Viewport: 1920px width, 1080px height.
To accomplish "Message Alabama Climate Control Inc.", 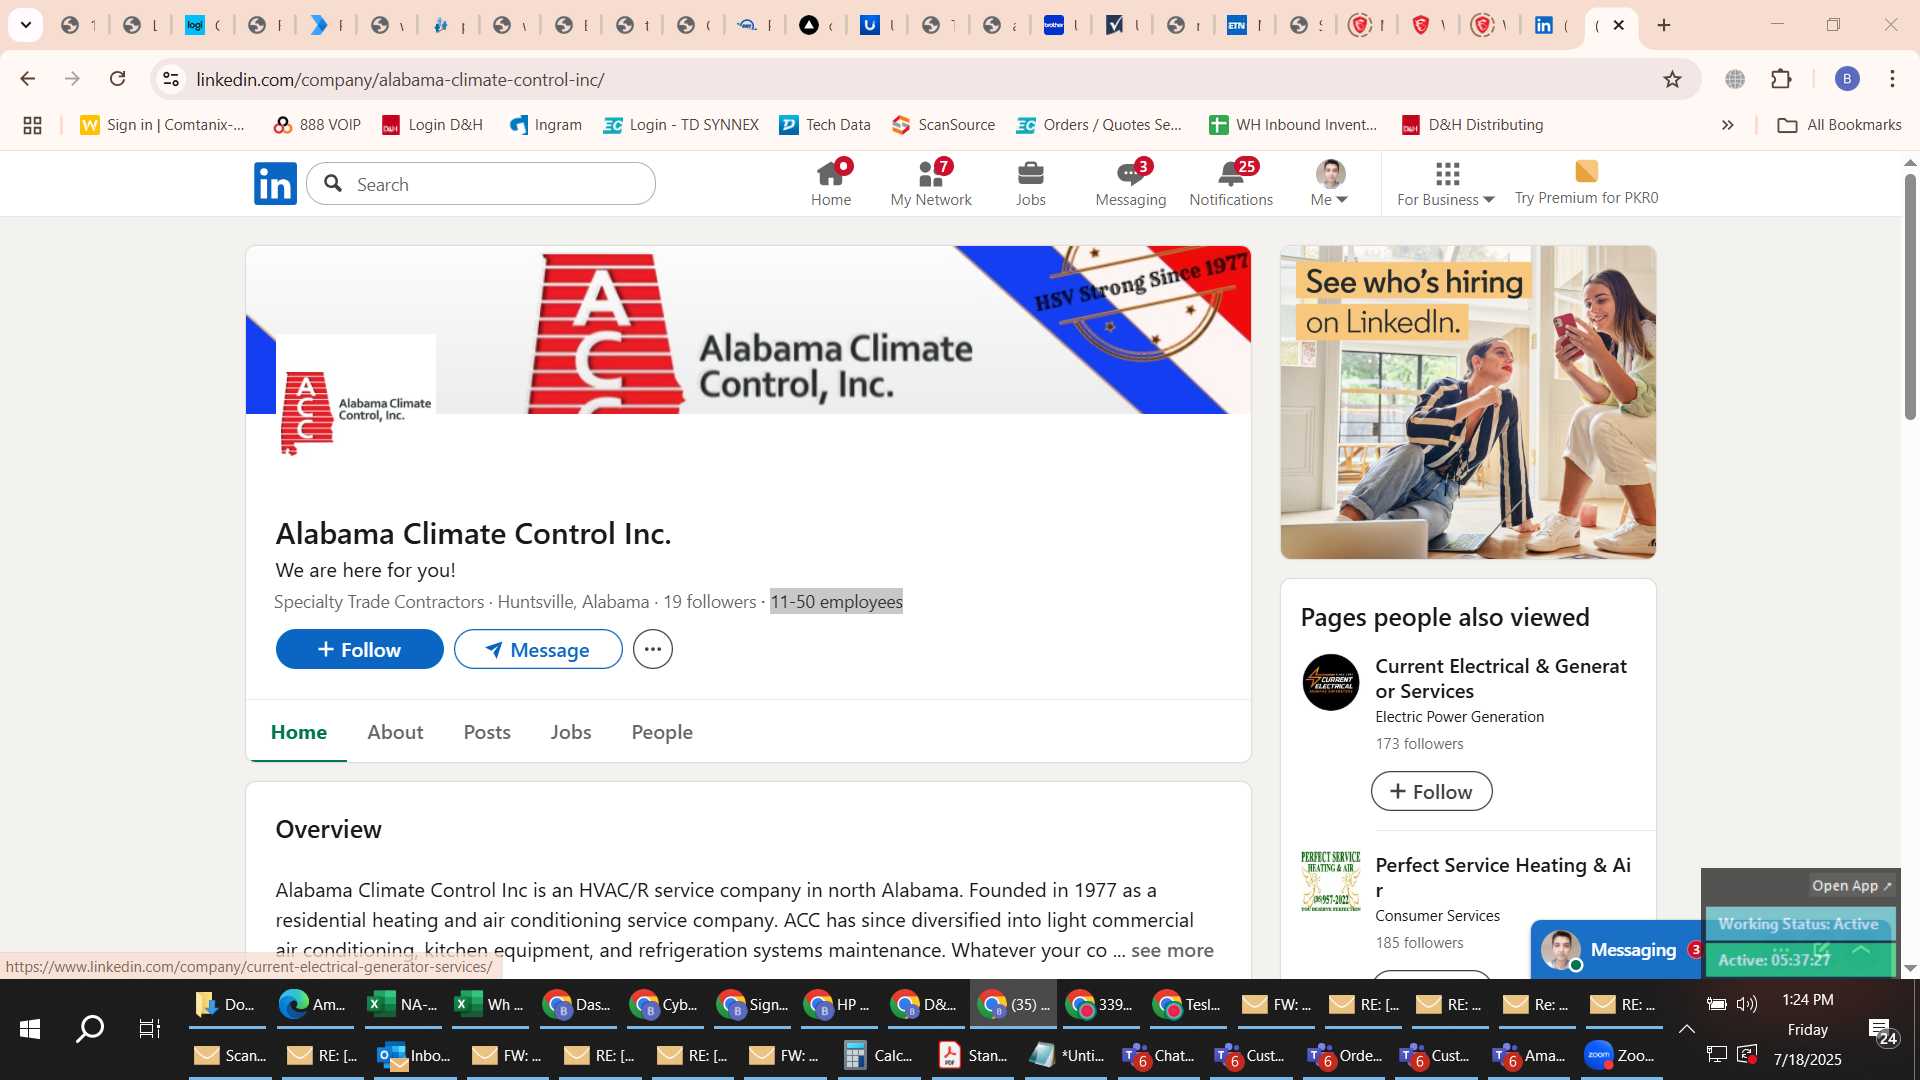I will [538, 650].
